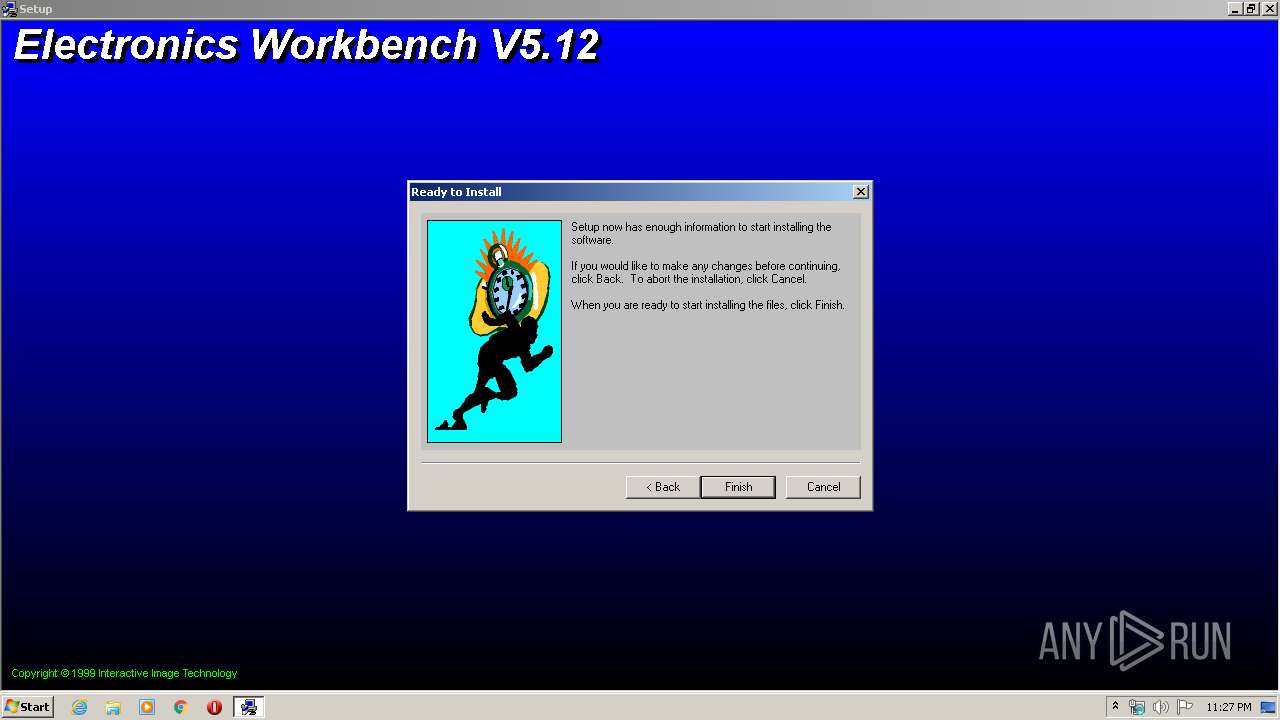
Task: Click the Copyright 1999 Interactive Image text
Action: [124, 673]
